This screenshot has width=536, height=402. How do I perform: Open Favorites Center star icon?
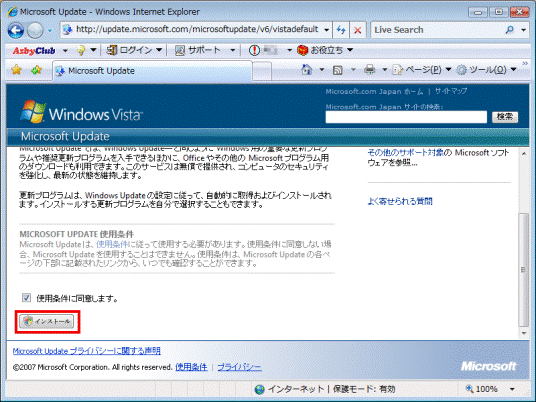(x=16, y=70)
